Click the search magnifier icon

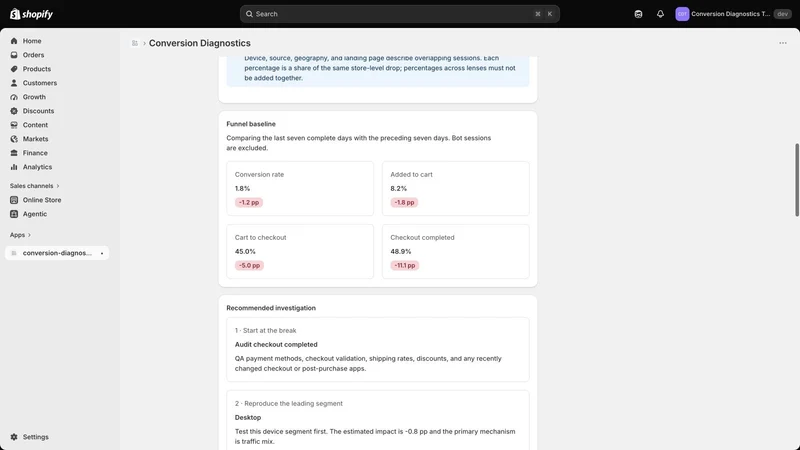point(249,14)
